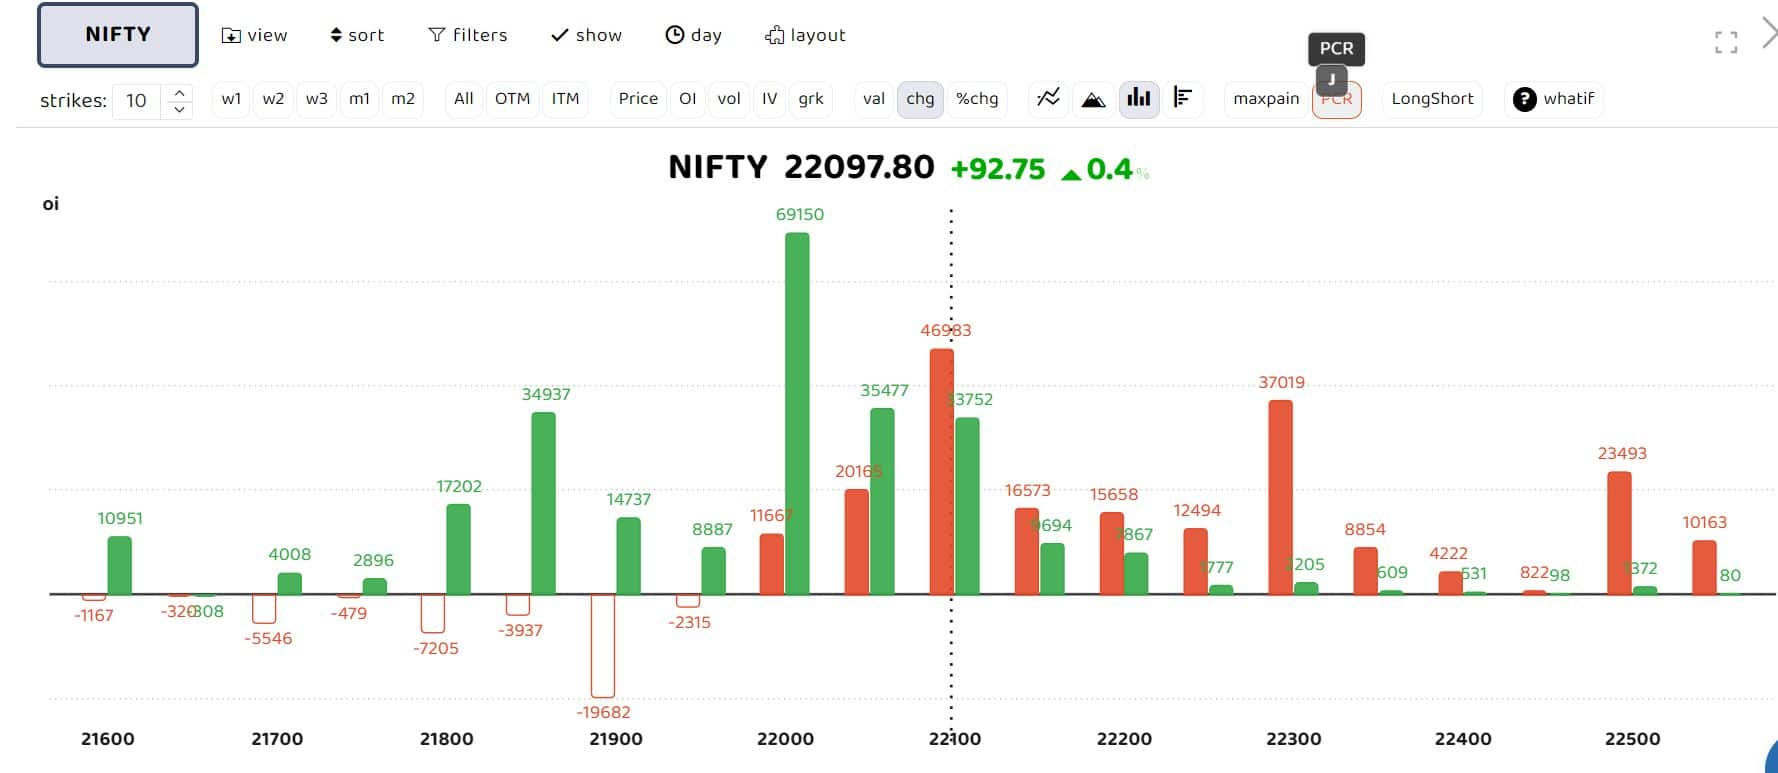Select the All strikes option
This screenshot has width=1778, height=773.
pos(463,99)
